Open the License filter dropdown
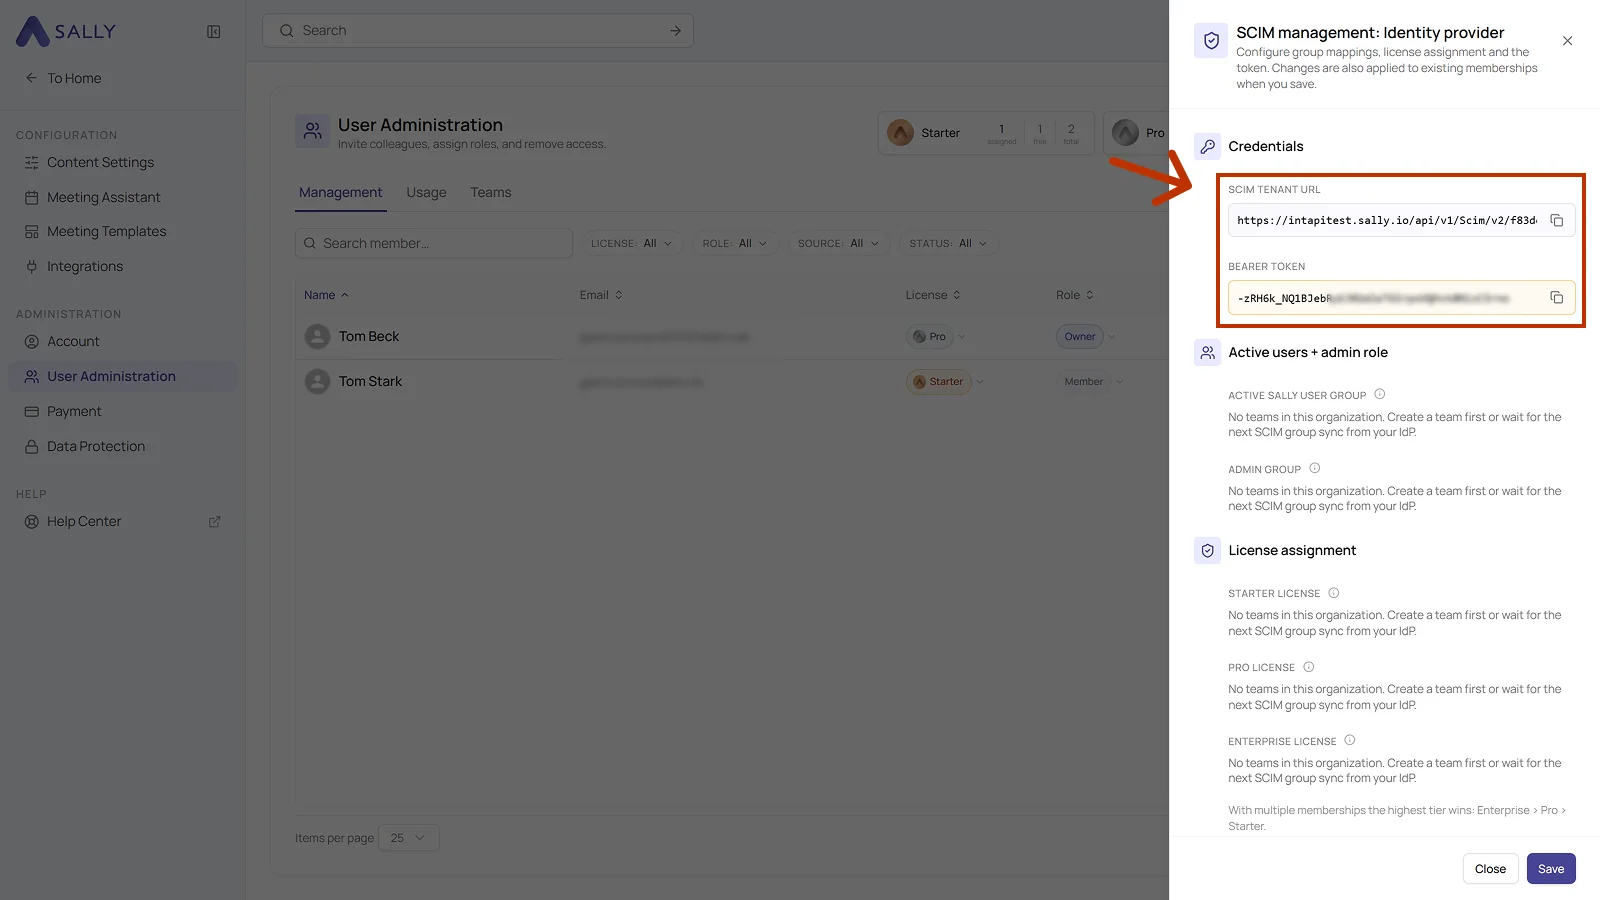The width and height of the screenshot is (1600, 900). point(632,243)
